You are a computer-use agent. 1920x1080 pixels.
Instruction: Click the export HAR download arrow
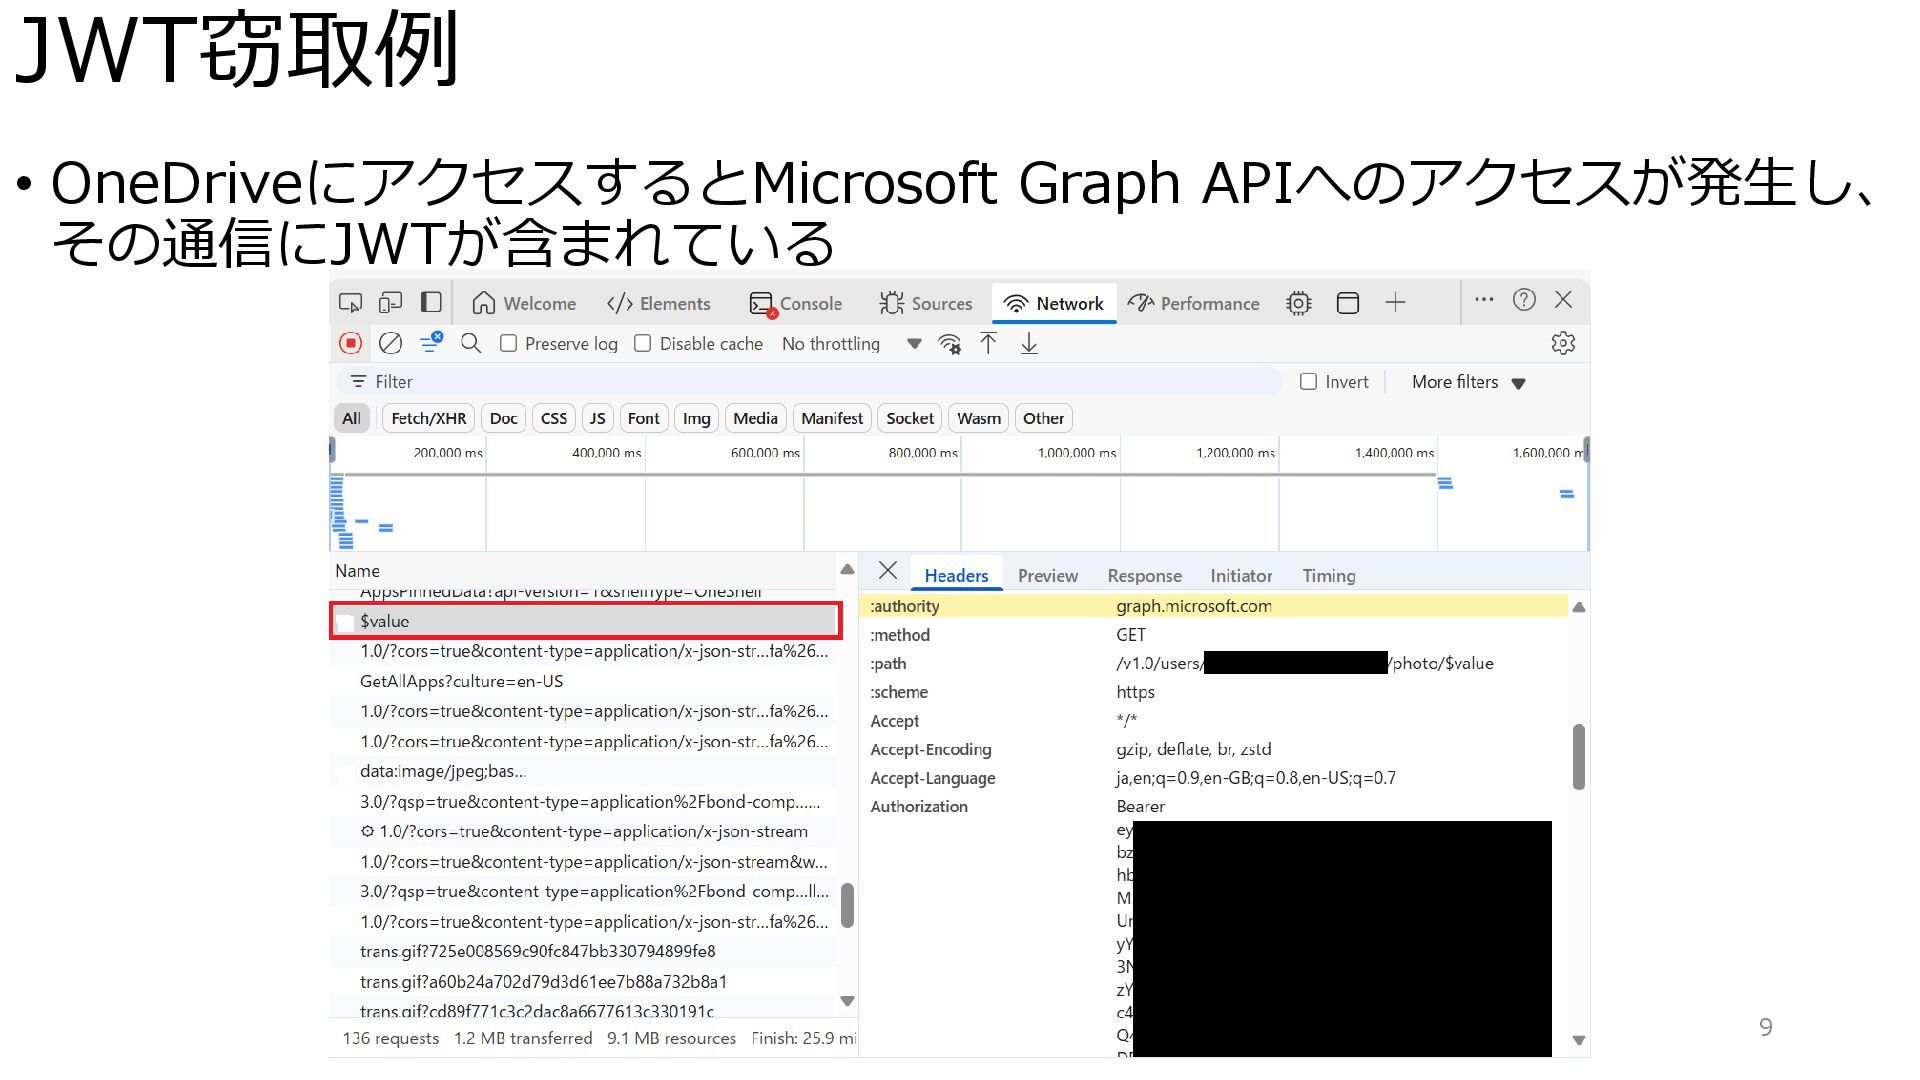[1029, 344]
